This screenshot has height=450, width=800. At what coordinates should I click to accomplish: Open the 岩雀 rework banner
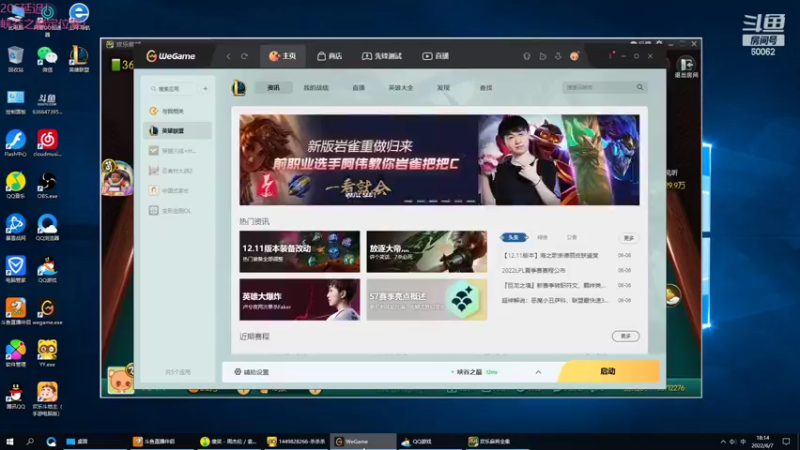[x=439, y=160]
